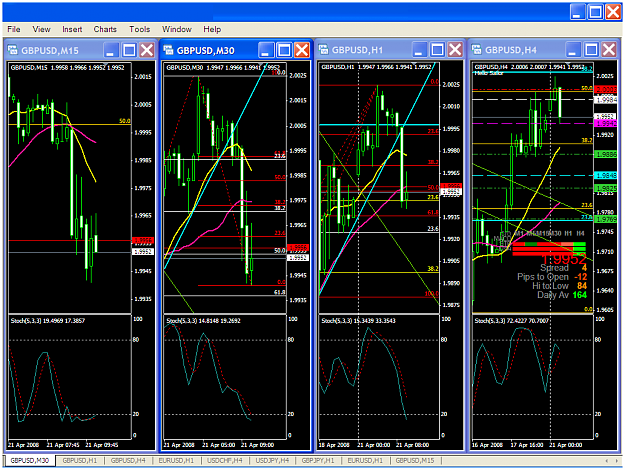Maximize the GBPUSD,H1 chart window
This screenshot has height=470, width=625.
click(x=437, y=50)
